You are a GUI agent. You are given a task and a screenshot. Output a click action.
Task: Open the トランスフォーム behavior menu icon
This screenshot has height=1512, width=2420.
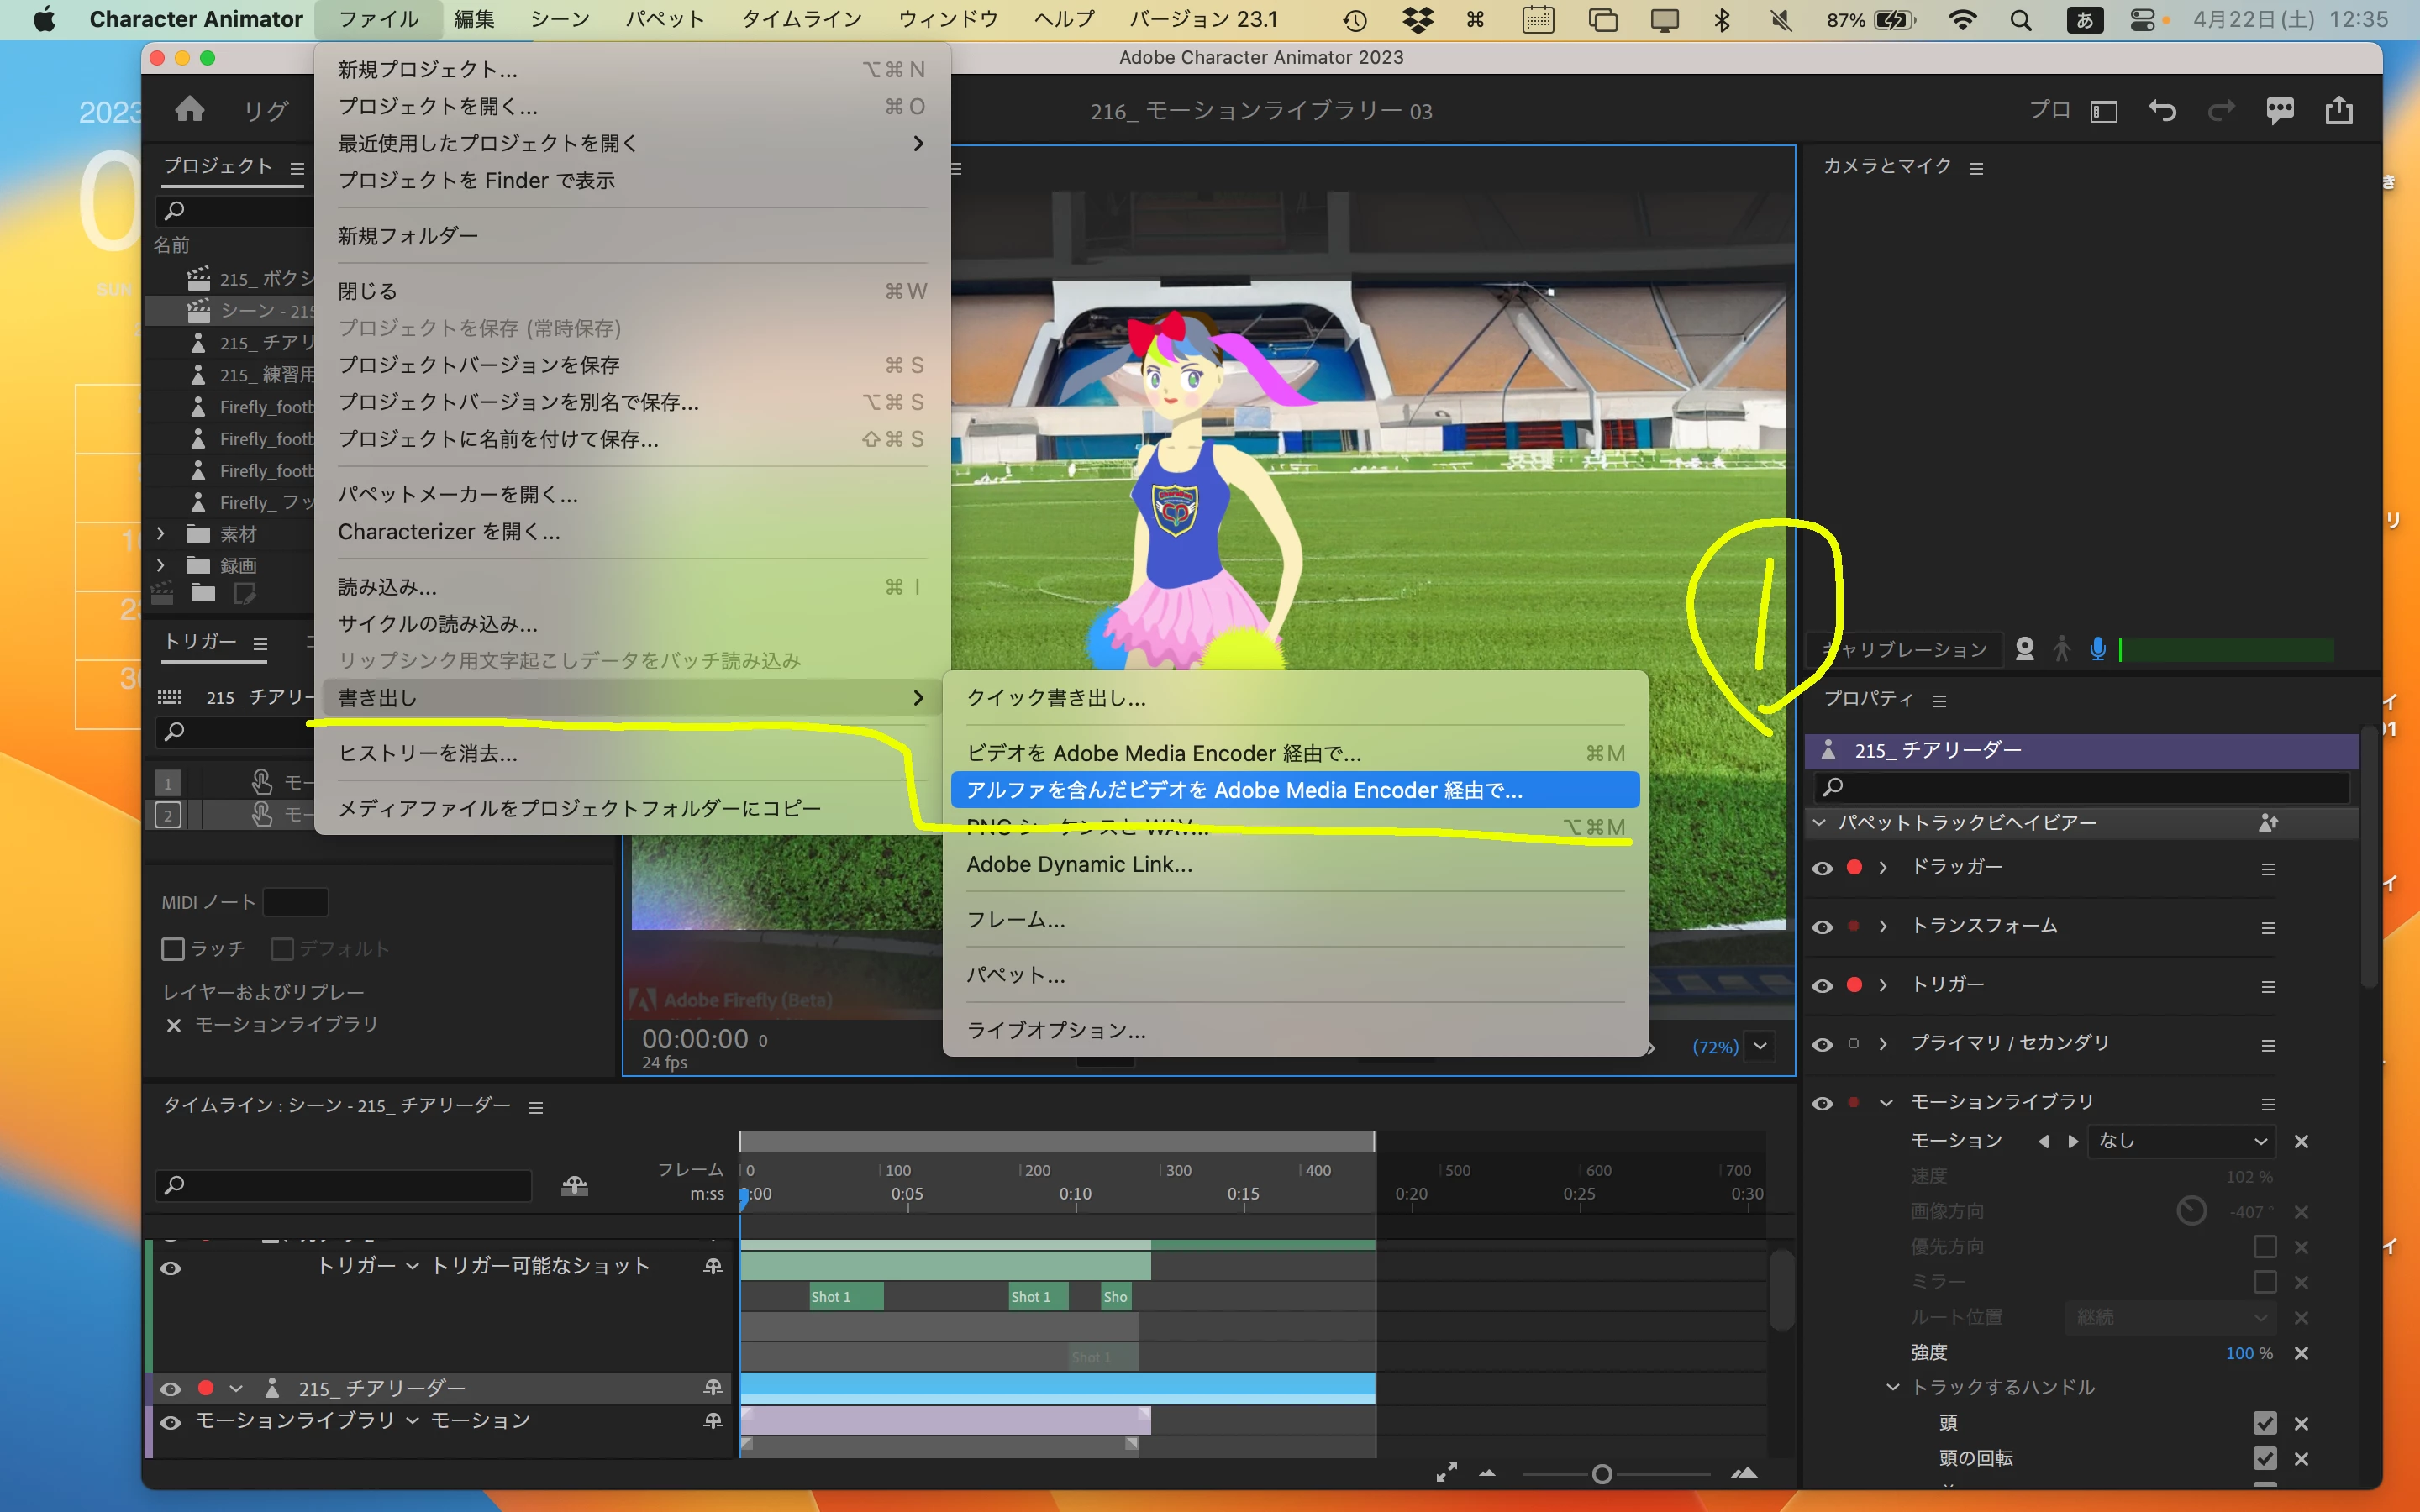coord(2268,928)
